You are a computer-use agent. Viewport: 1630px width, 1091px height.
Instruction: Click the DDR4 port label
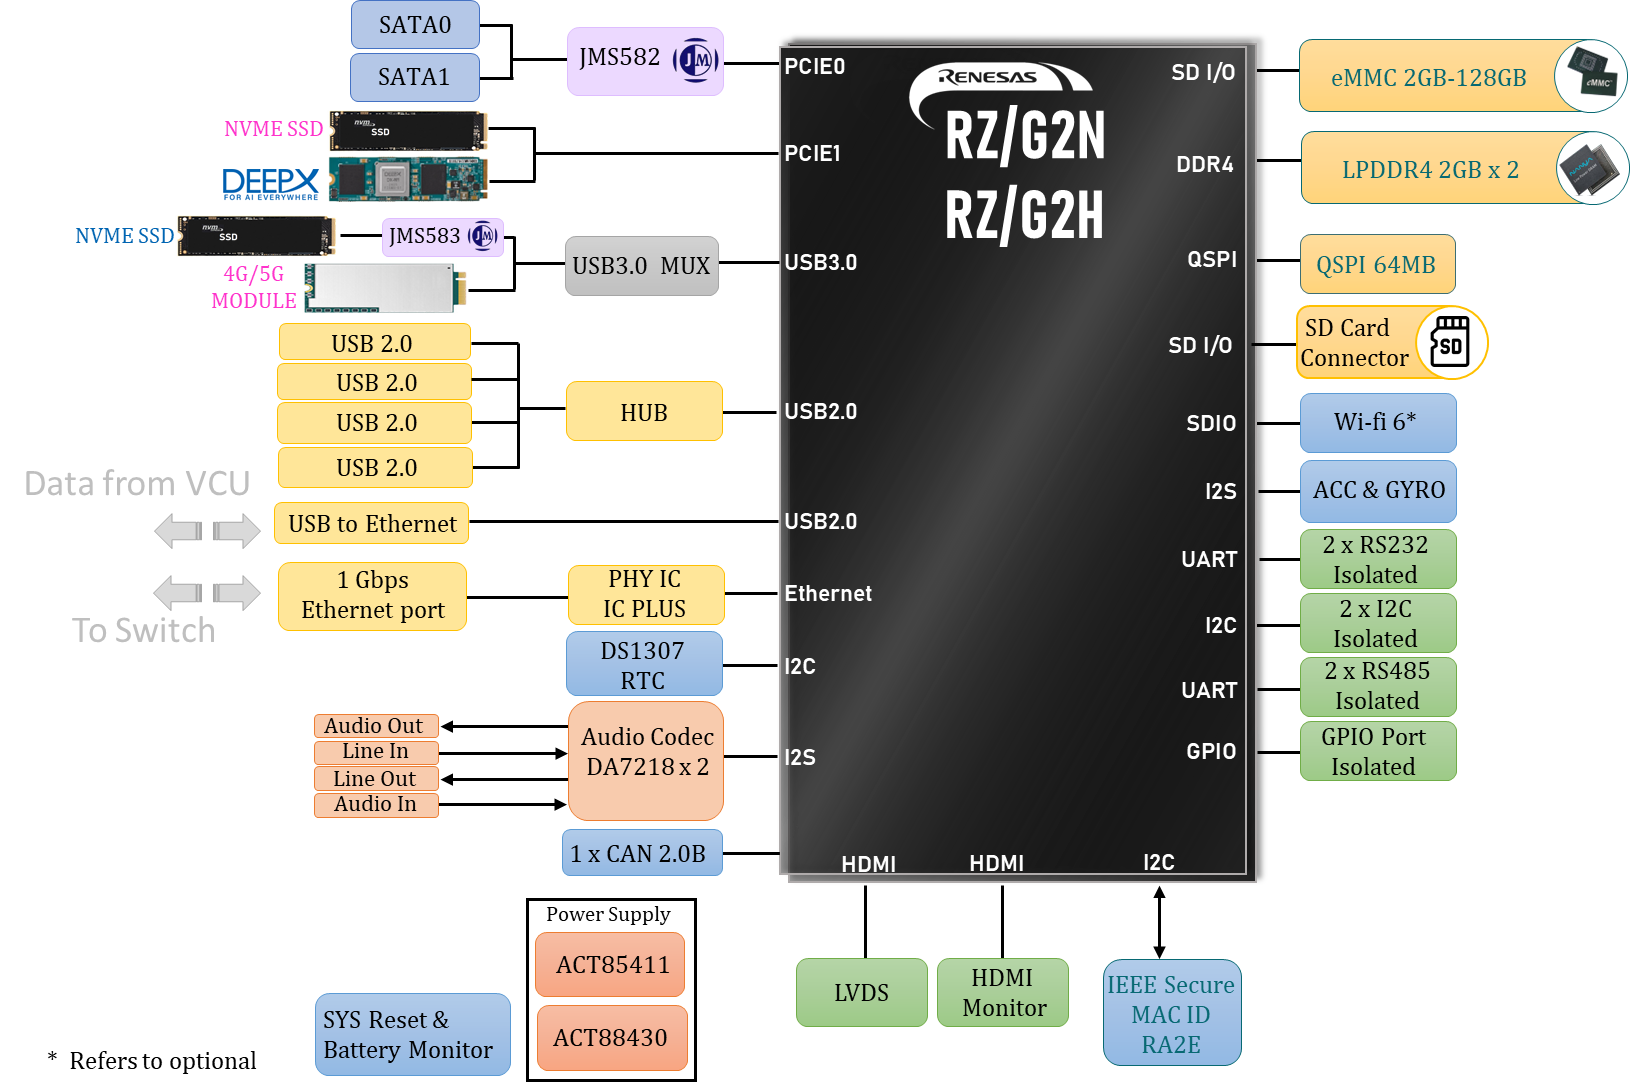1205,165
